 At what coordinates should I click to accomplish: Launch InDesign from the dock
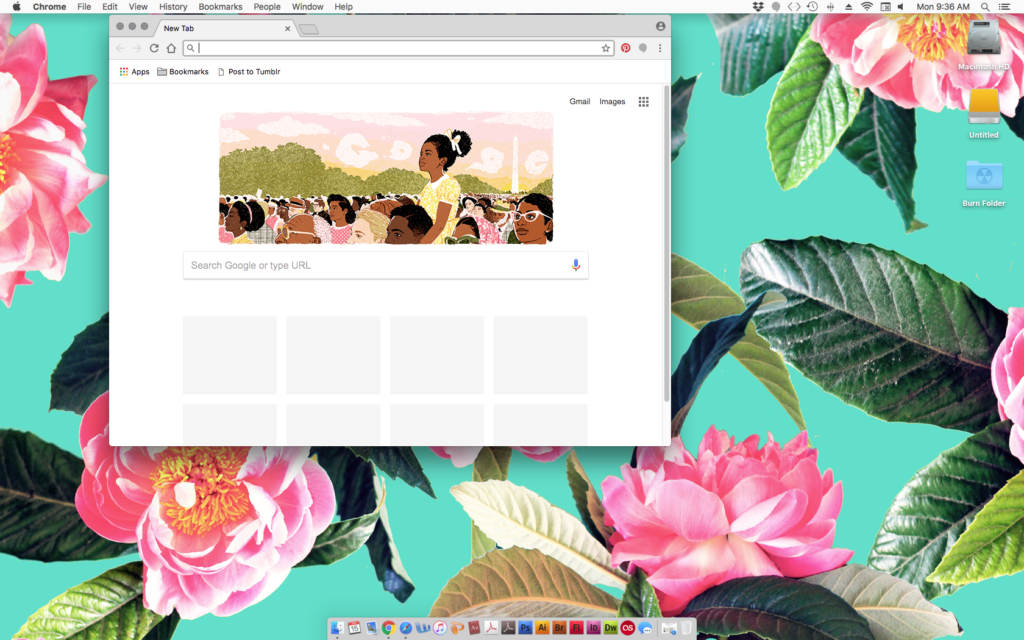point(593,628)
